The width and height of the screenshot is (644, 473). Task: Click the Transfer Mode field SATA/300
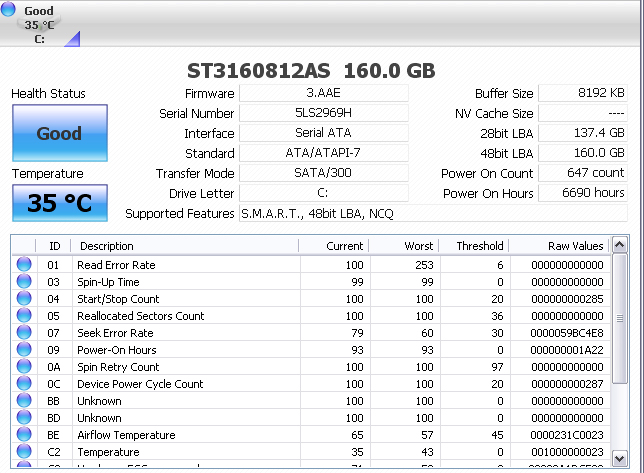[x=324, y=173]
